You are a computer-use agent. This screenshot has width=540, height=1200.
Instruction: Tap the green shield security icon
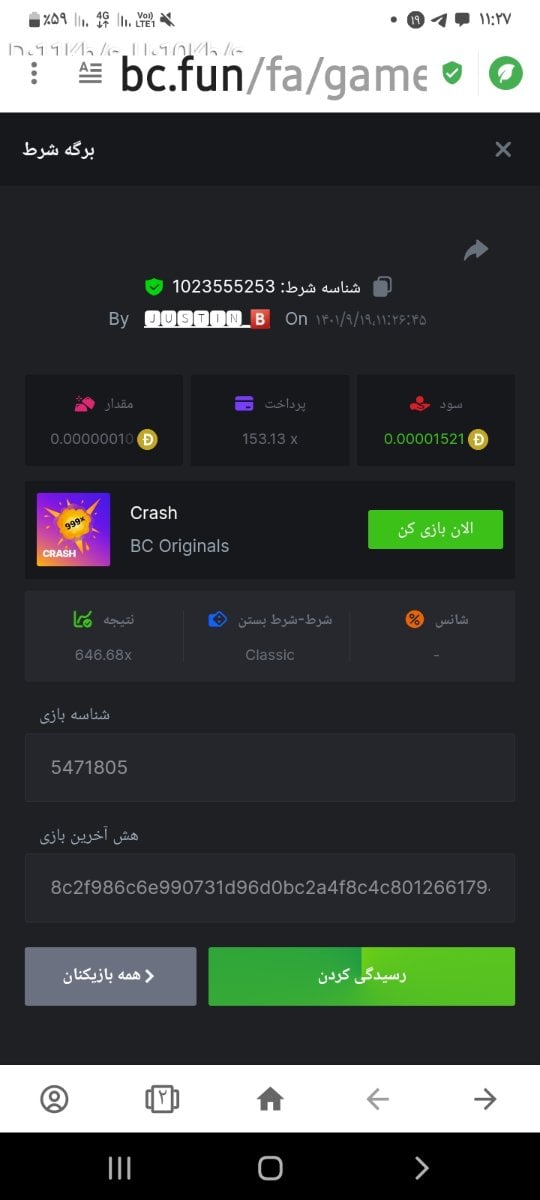[452, 73]
